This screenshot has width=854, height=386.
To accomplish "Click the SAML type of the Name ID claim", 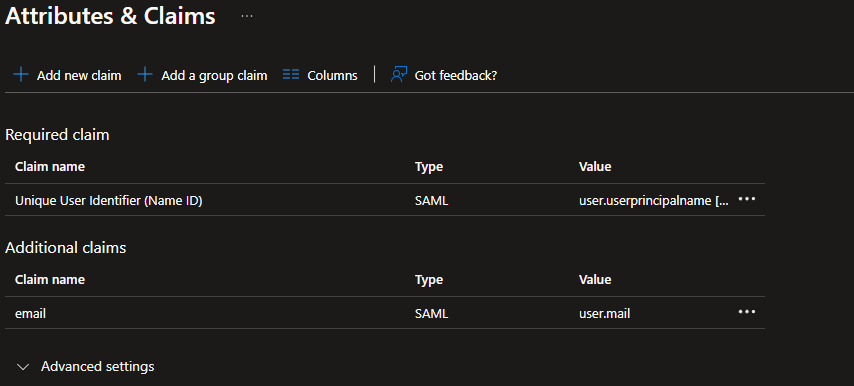I will click(x=431, y=201).
